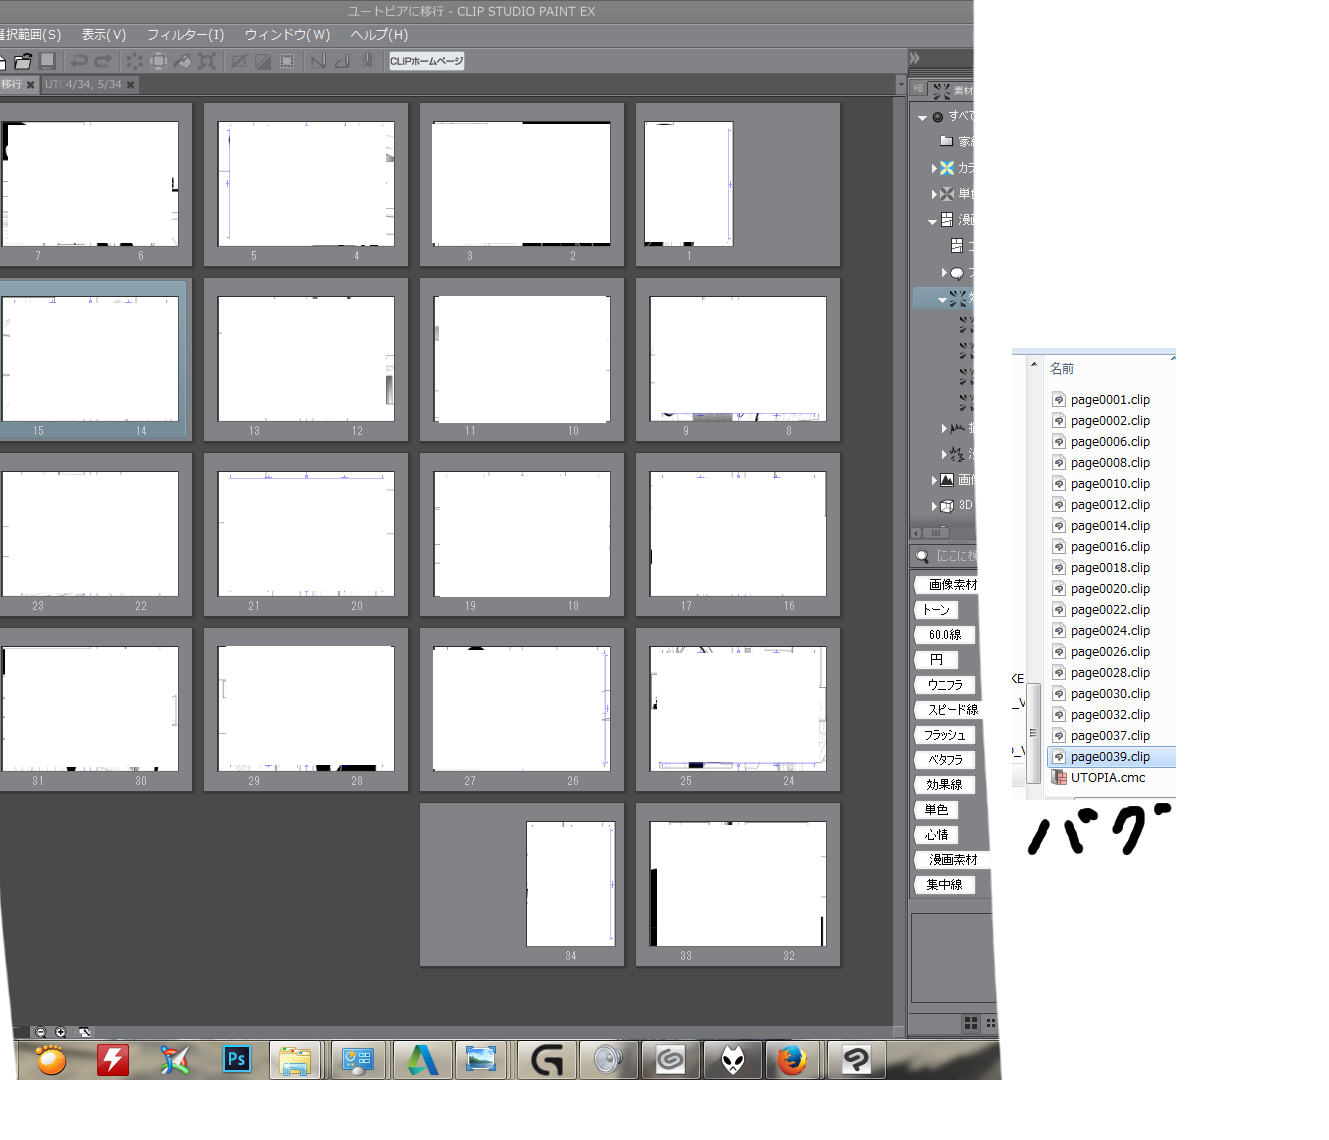Select the ベタフラ tag button
The height and width of the screenshot is (1140, 1329).
tap(945, 760)
